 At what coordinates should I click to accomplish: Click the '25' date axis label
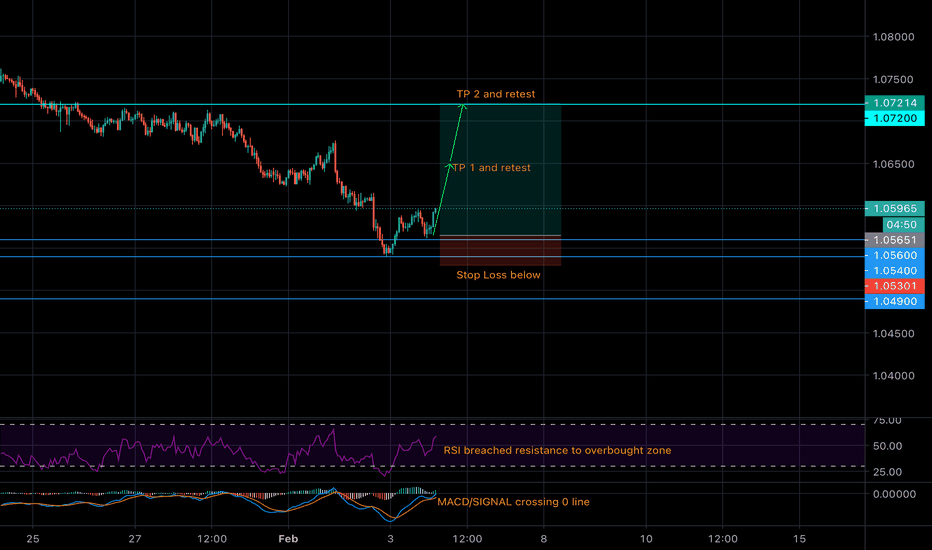[x=33, y=539]
